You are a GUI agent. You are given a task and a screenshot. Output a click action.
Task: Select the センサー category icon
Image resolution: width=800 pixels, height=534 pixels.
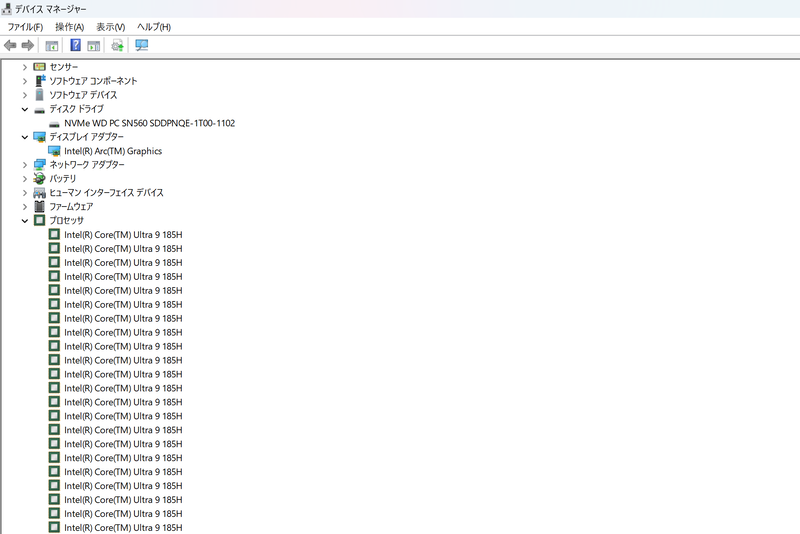pos(39,67)
